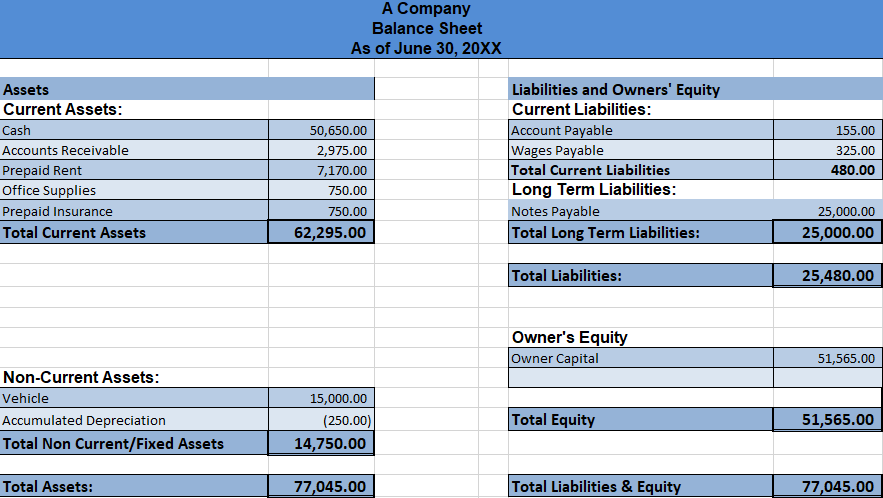Select the 'Account Payable' label cell
The image size is (883, 498).
tap(641, 130)
